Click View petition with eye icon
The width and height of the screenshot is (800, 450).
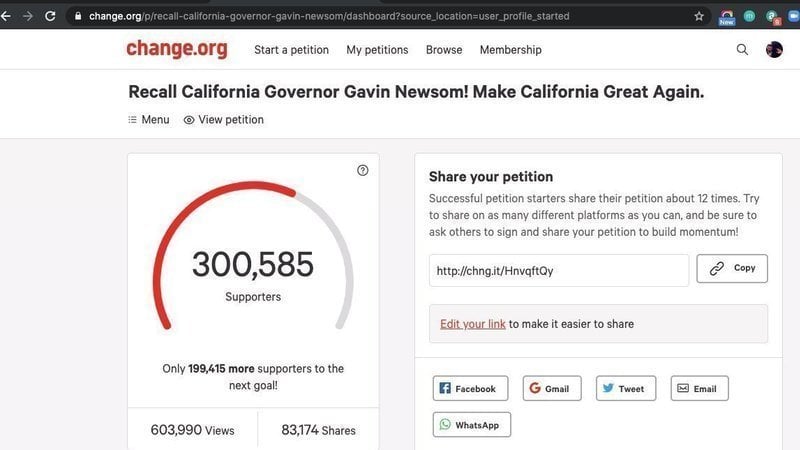coord(224,120)
